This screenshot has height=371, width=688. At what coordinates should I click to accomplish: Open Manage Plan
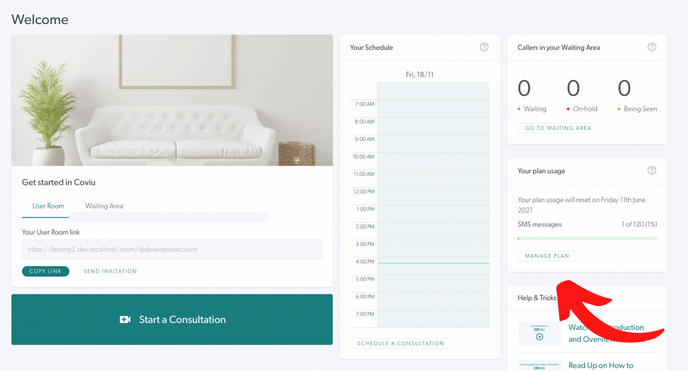point(547,256)
